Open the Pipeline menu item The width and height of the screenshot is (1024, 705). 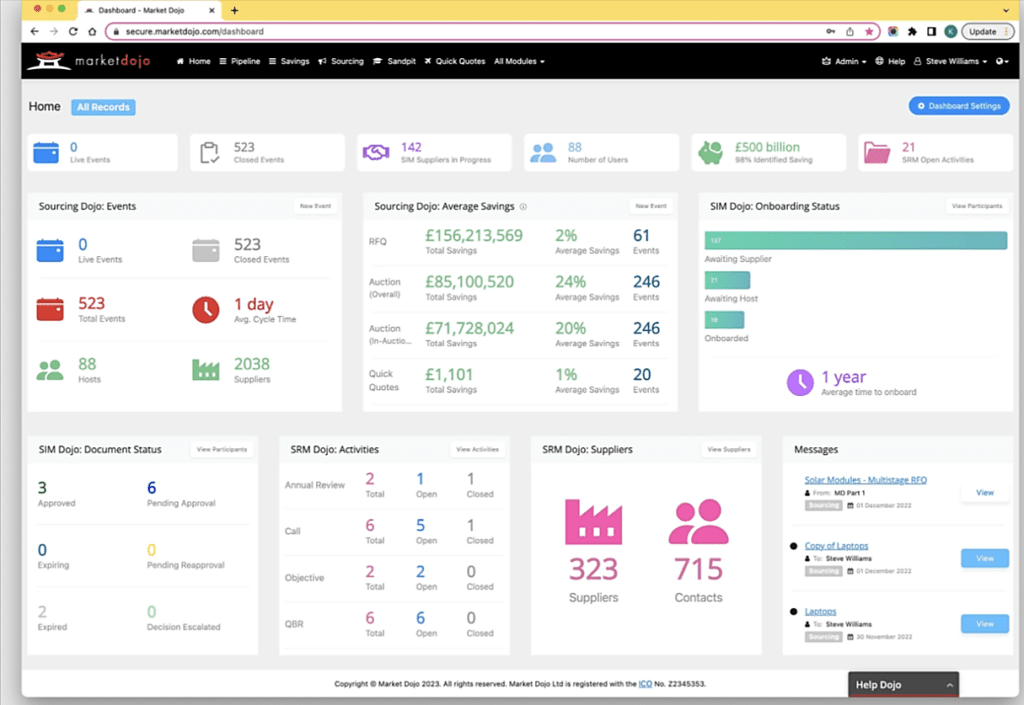pos(240,61)
